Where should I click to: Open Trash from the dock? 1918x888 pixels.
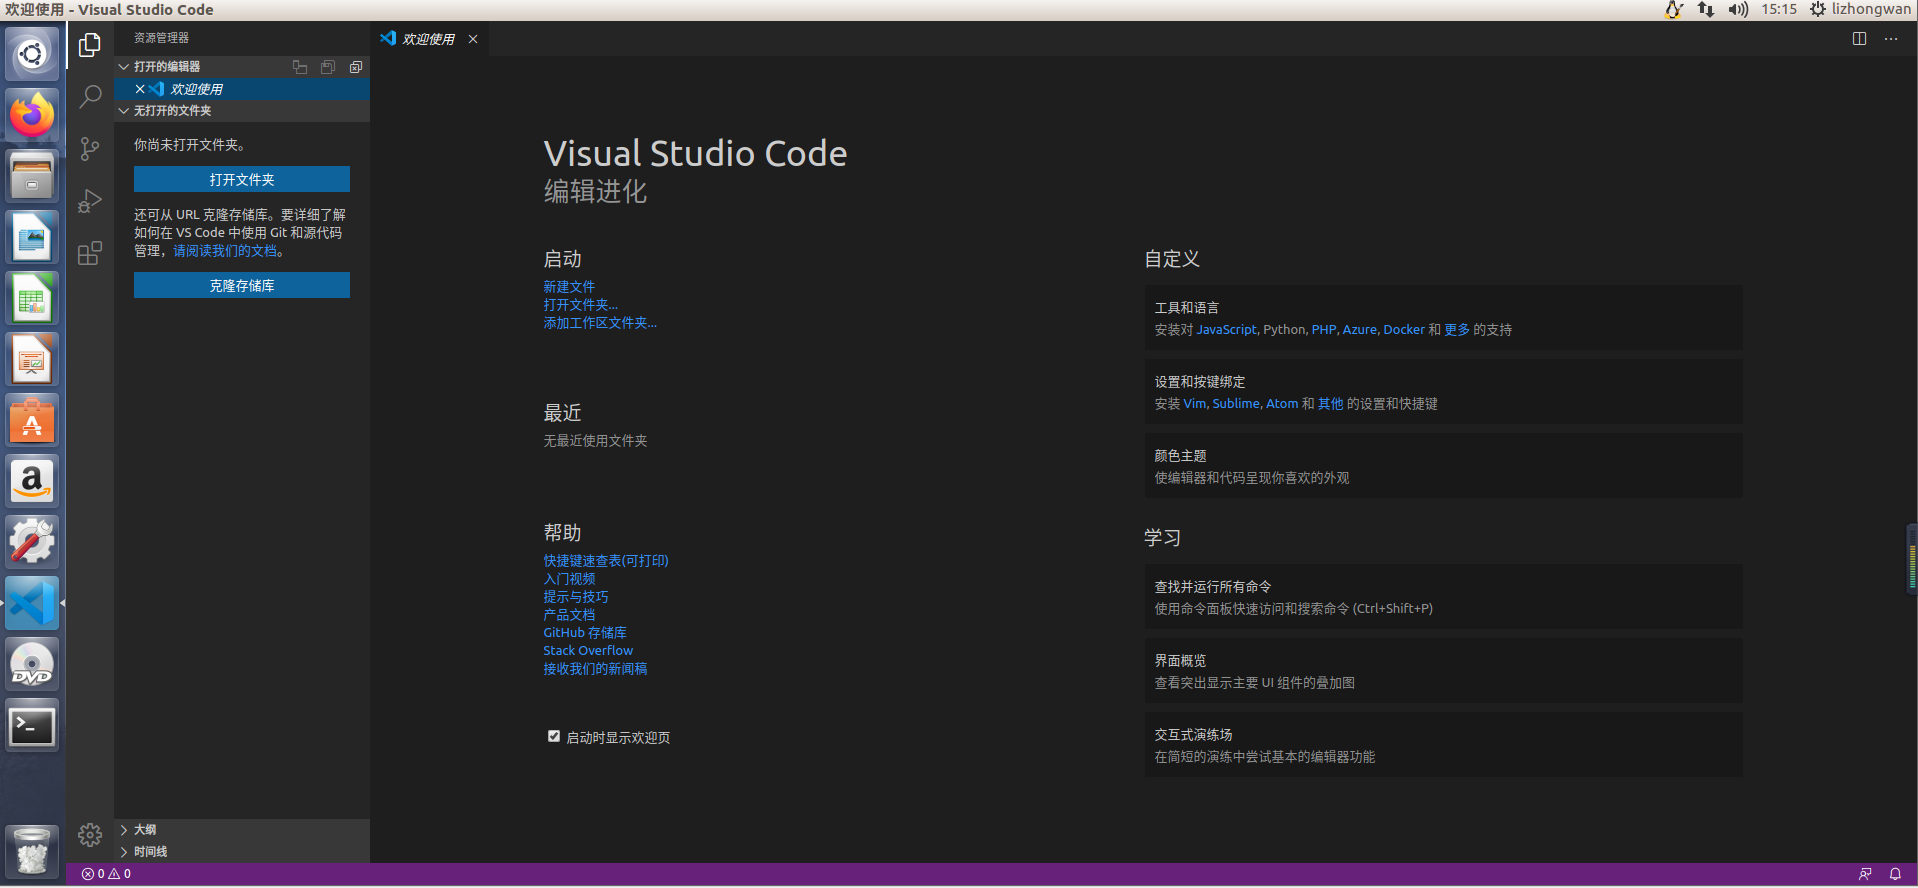click(32, 852)
